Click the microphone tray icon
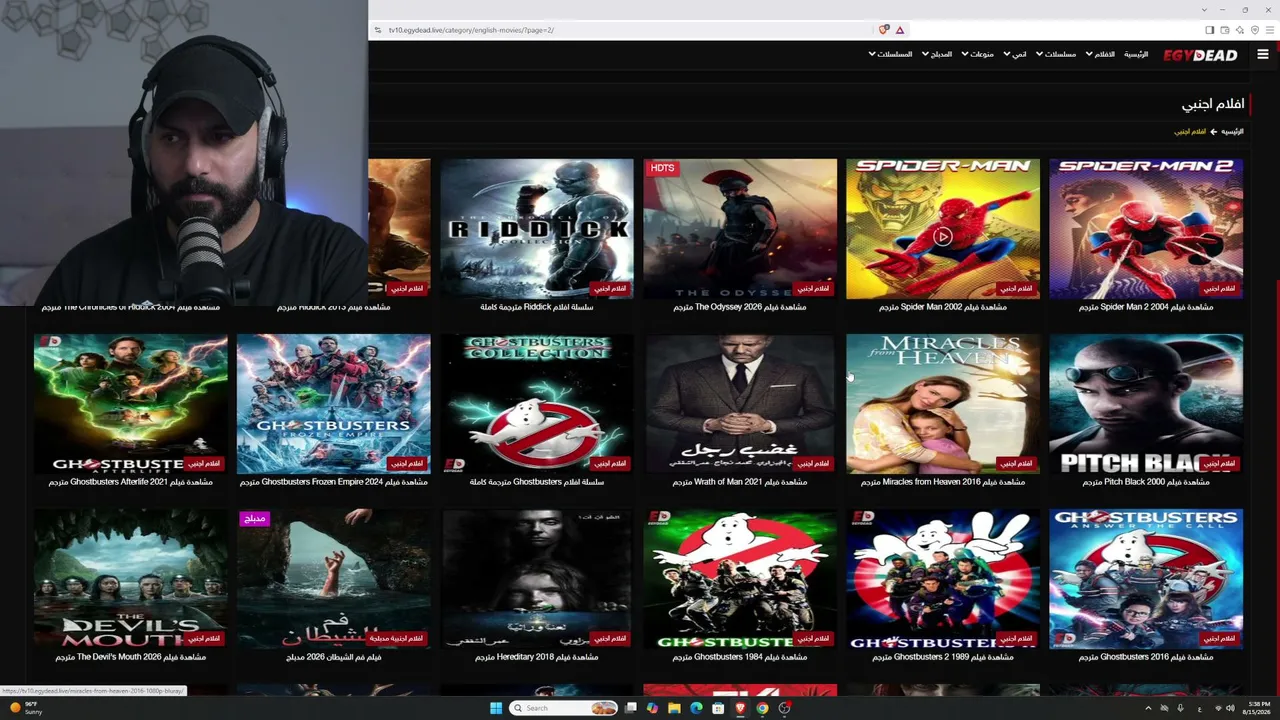The width and height of the screenshot is (1280, 720). tap(1180, 708)
